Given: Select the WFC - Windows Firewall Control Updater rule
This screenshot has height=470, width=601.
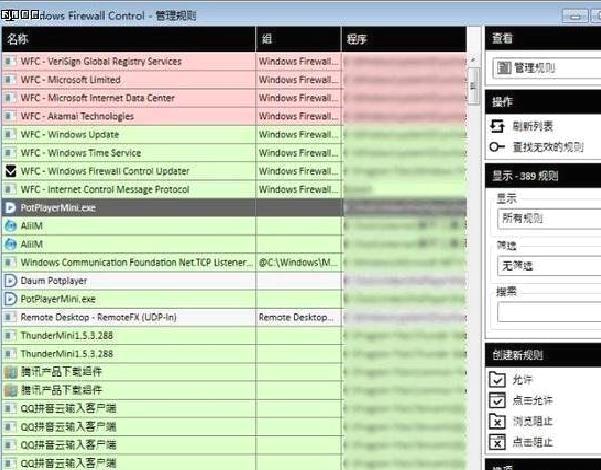Looking at the screenshot, I should (234, 171).
